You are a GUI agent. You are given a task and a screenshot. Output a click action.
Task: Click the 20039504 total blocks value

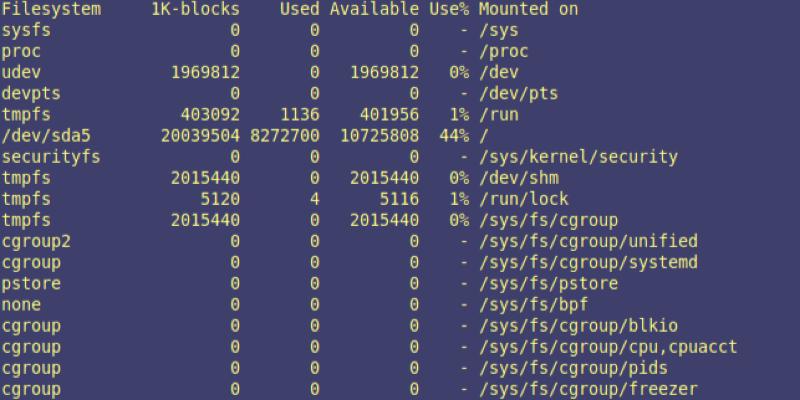coord(200,135)
